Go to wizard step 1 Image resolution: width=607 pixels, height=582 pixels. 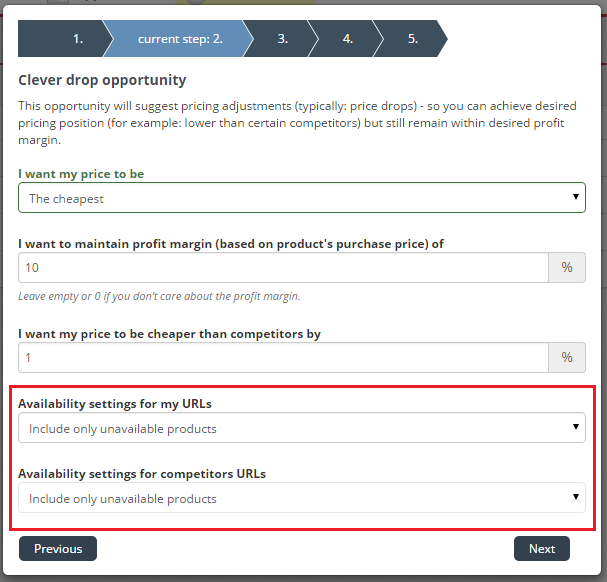[x=65, y=39]
